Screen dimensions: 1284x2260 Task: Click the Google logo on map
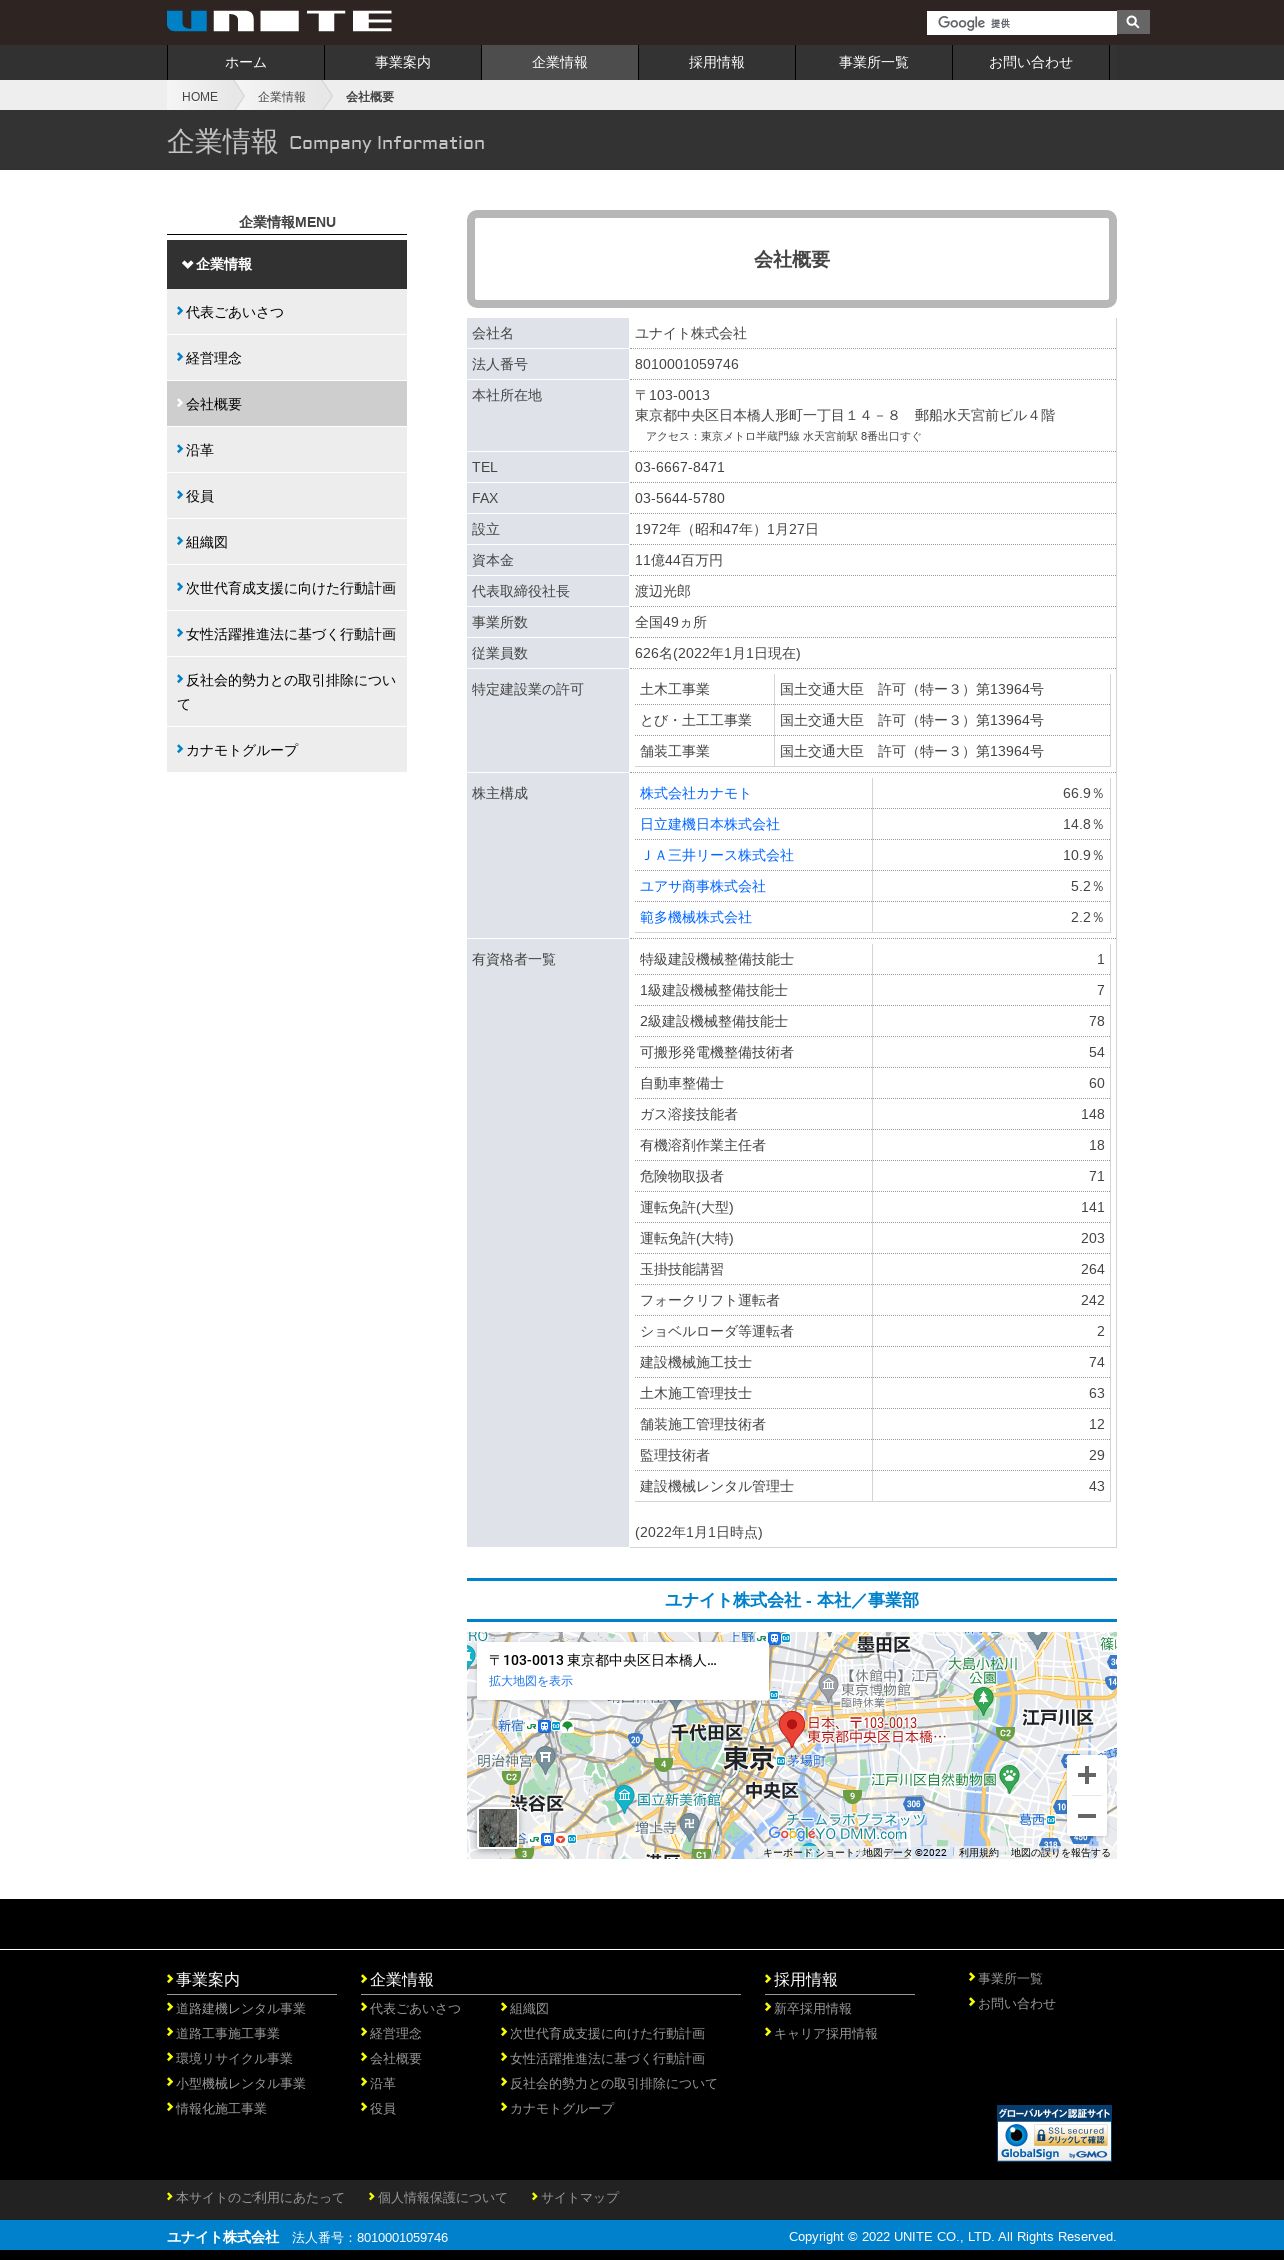(791, 1833)
